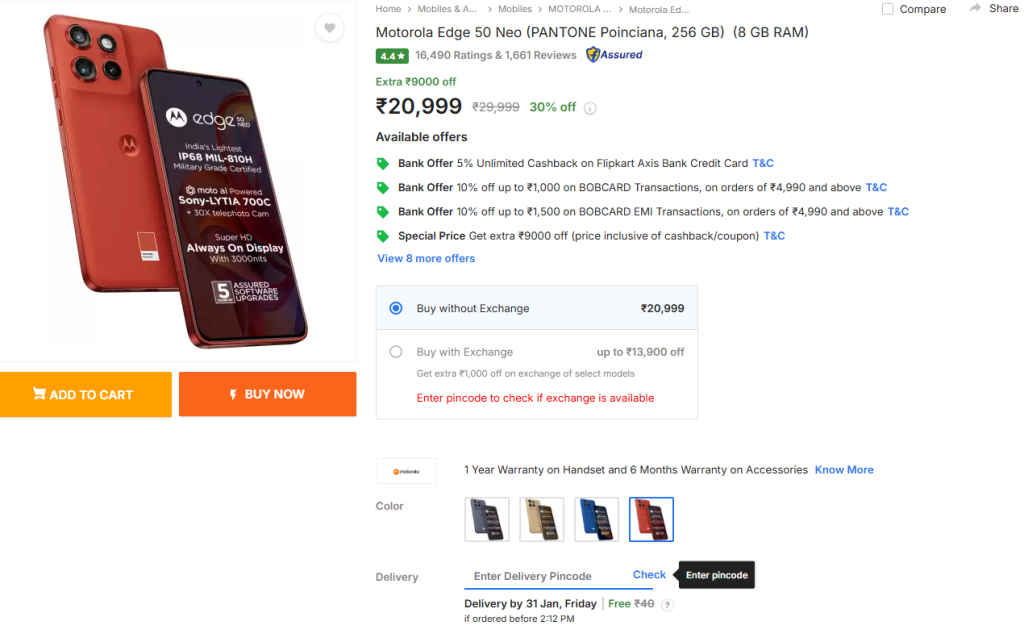Click the Enter Delivery Pincode field
The image size is (1024, 634).
(x=530, y=576)
